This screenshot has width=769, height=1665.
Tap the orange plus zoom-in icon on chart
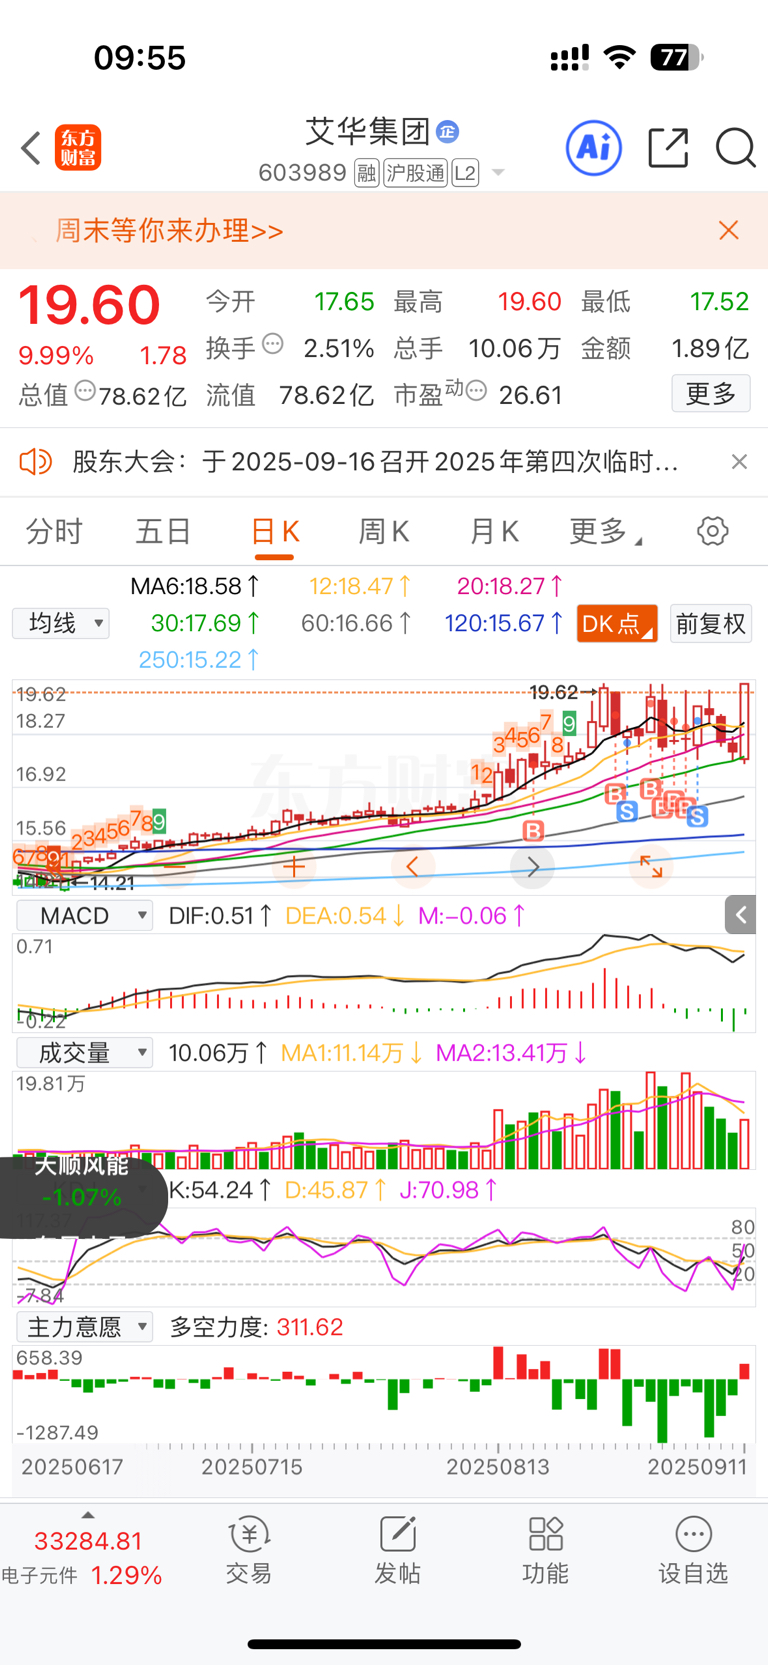coord(294,866)
